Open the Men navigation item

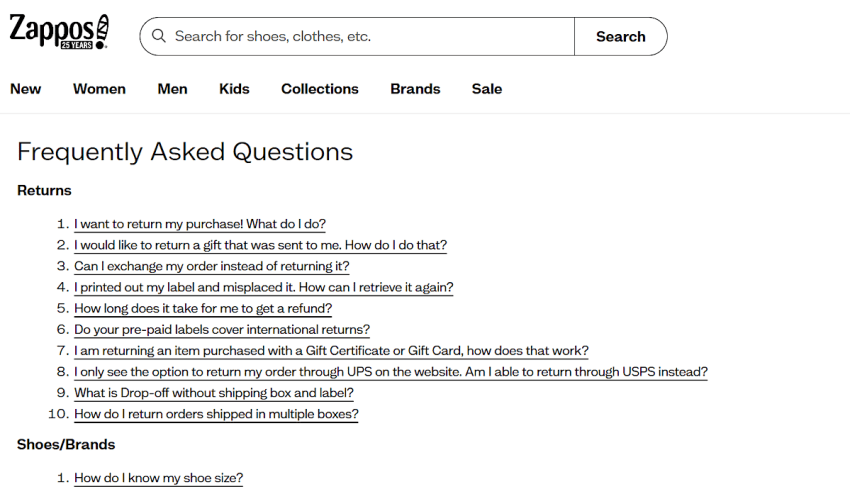[x=172, y=89]
